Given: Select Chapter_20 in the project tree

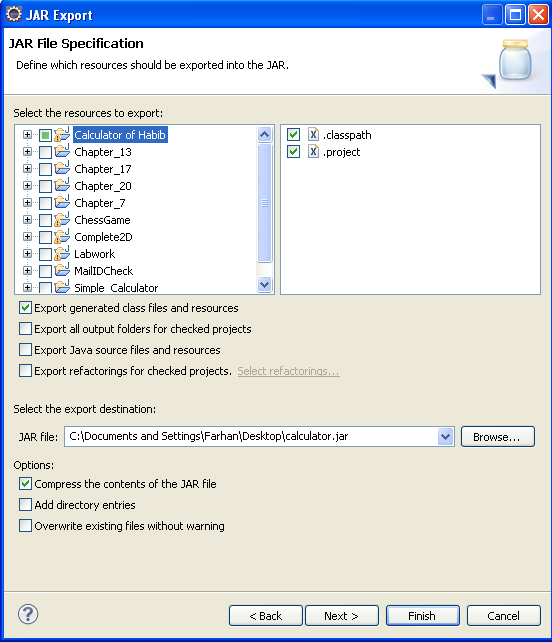Looking at the screenshot, I should coord(103,186).
